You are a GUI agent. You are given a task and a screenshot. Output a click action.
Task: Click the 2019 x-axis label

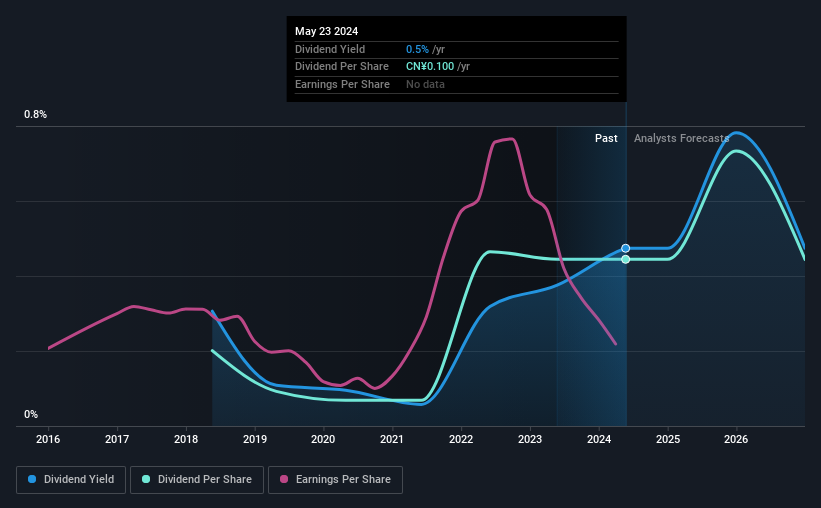coord(255,439)
